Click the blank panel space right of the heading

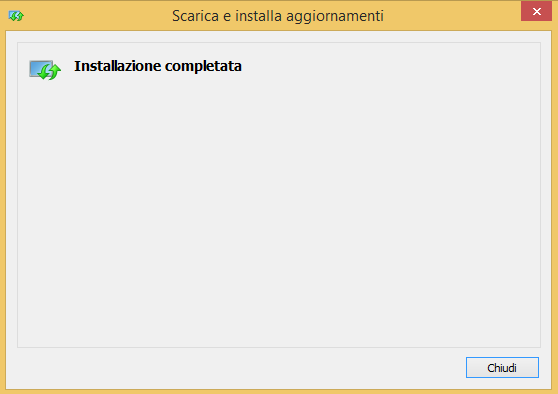point(391,67)
